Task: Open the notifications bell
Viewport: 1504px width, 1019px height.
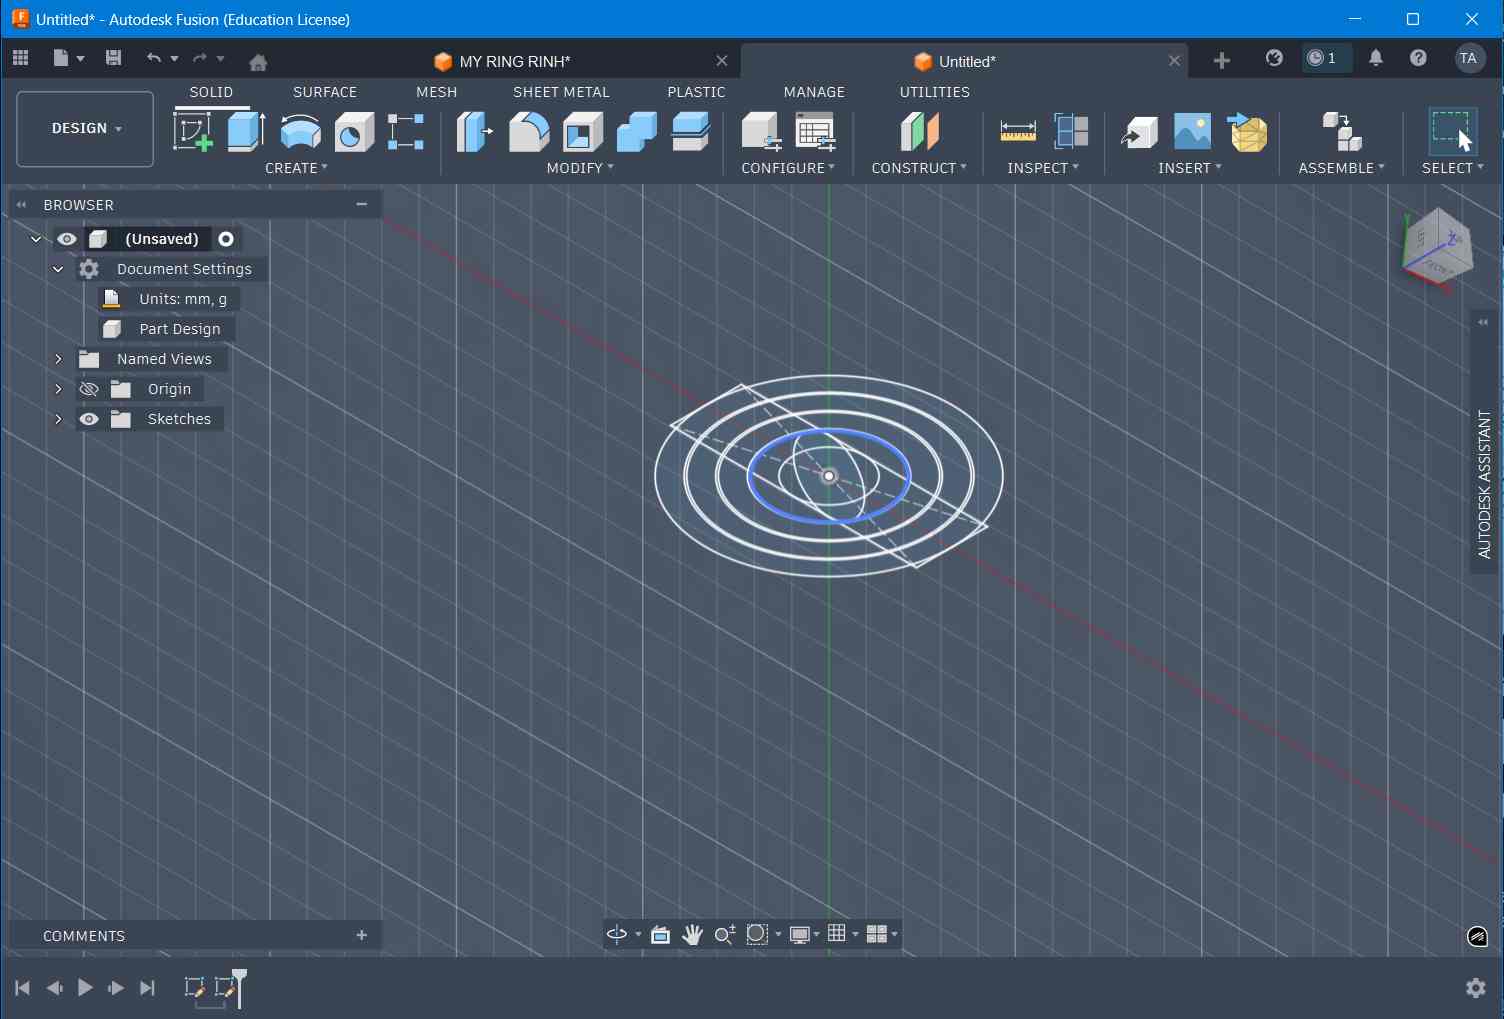Action: click(x=1376, y=58)
